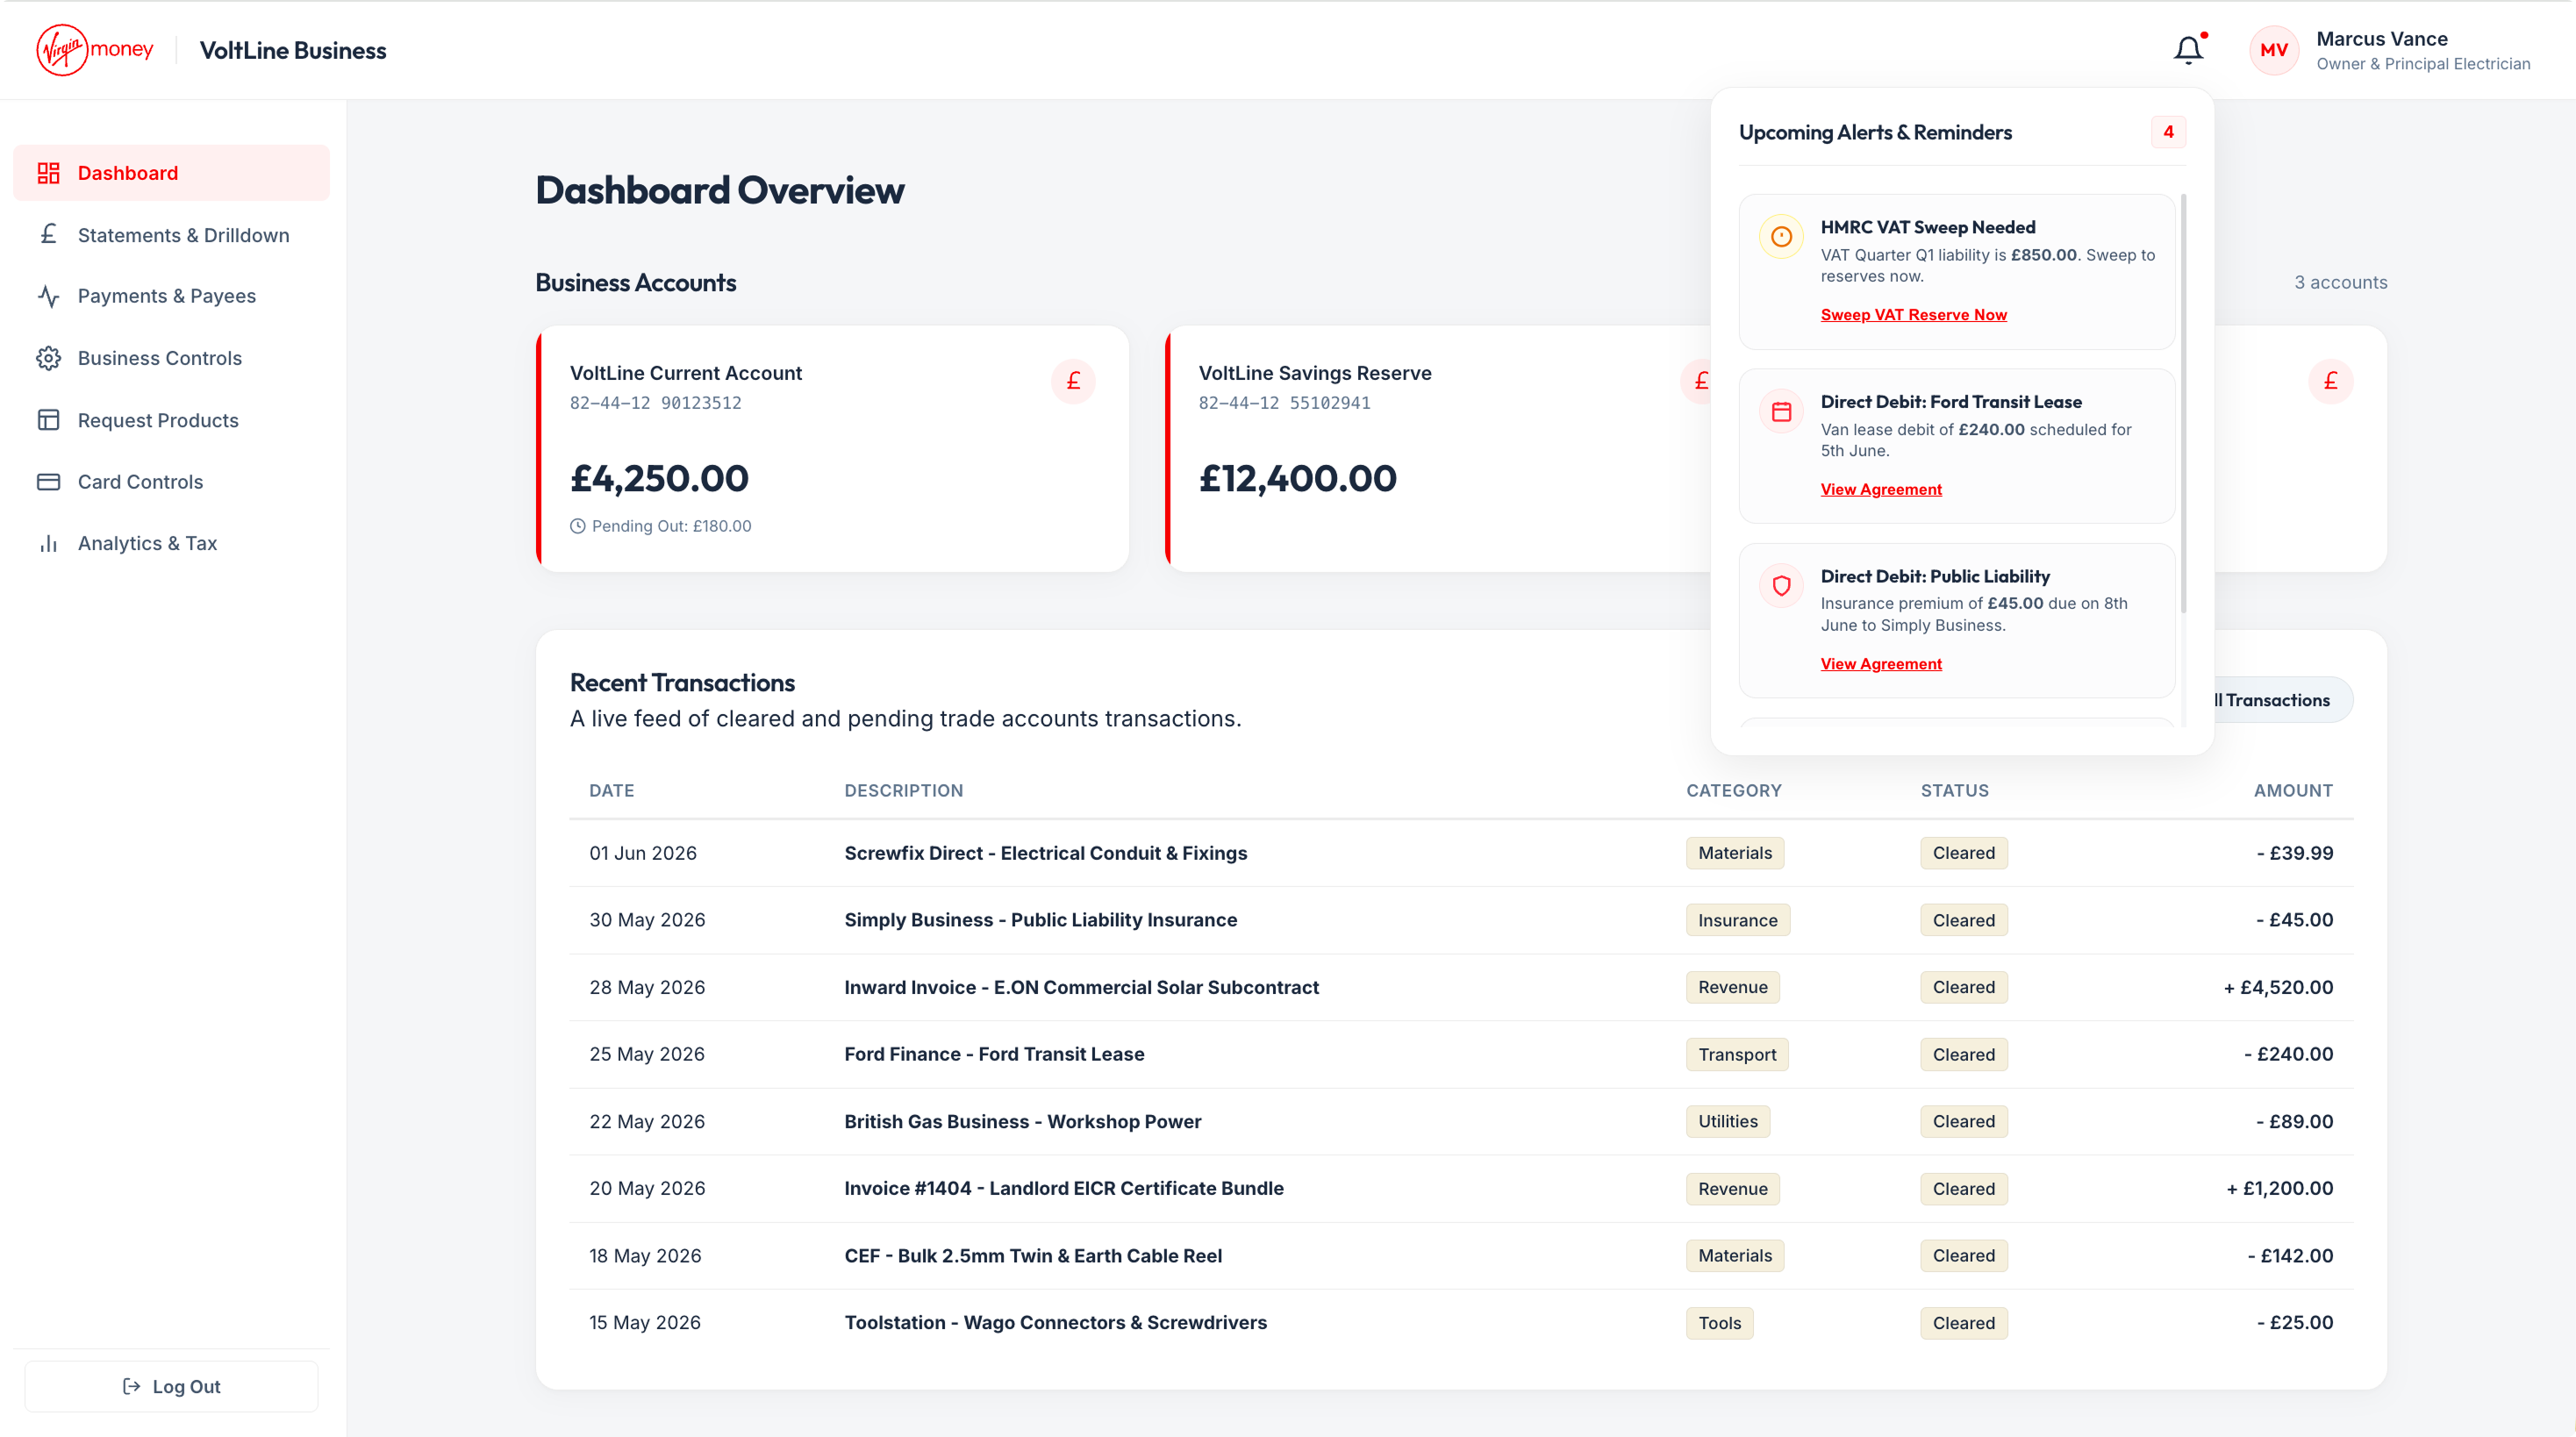Click the alerts count badge showing 4
This screenshot has height=1437, width=2576.
(2168, 132)
